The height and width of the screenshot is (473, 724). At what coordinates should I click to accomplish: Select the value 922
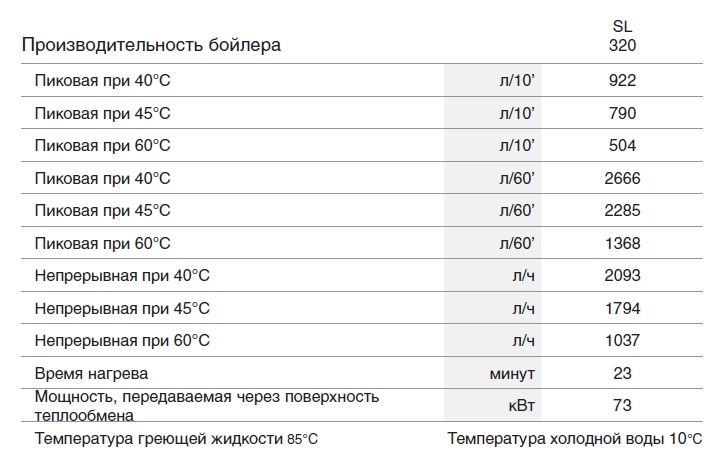click(x=622, y=80)
